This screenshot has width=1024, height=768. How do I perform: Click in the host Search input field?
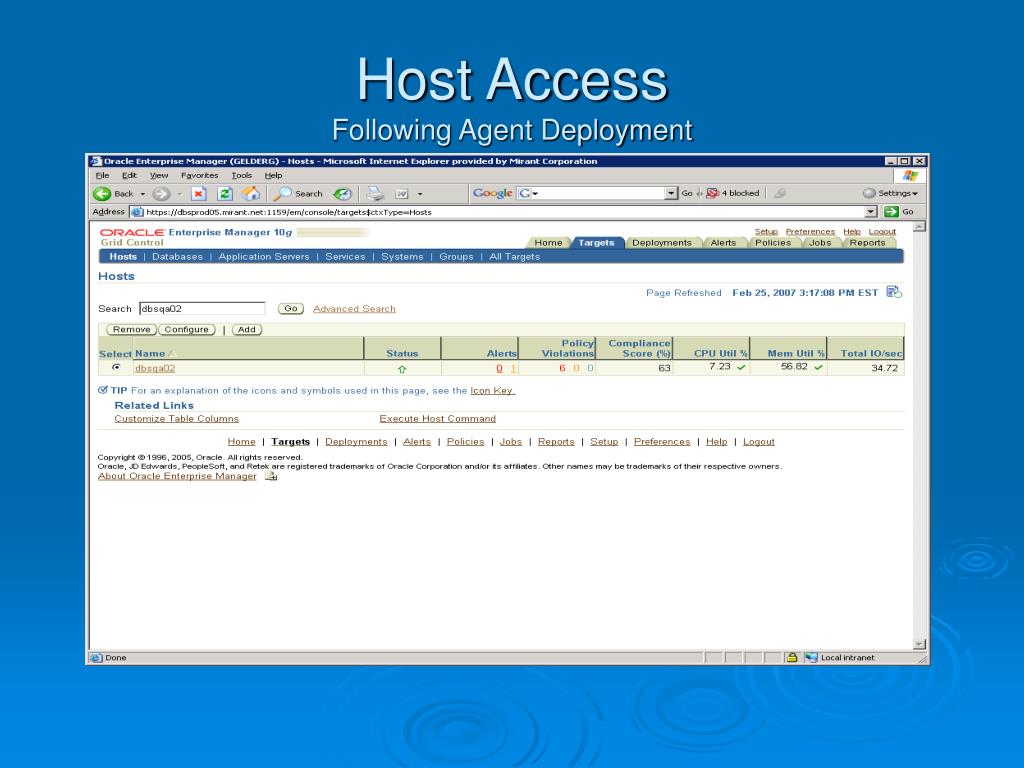(202, 308)
